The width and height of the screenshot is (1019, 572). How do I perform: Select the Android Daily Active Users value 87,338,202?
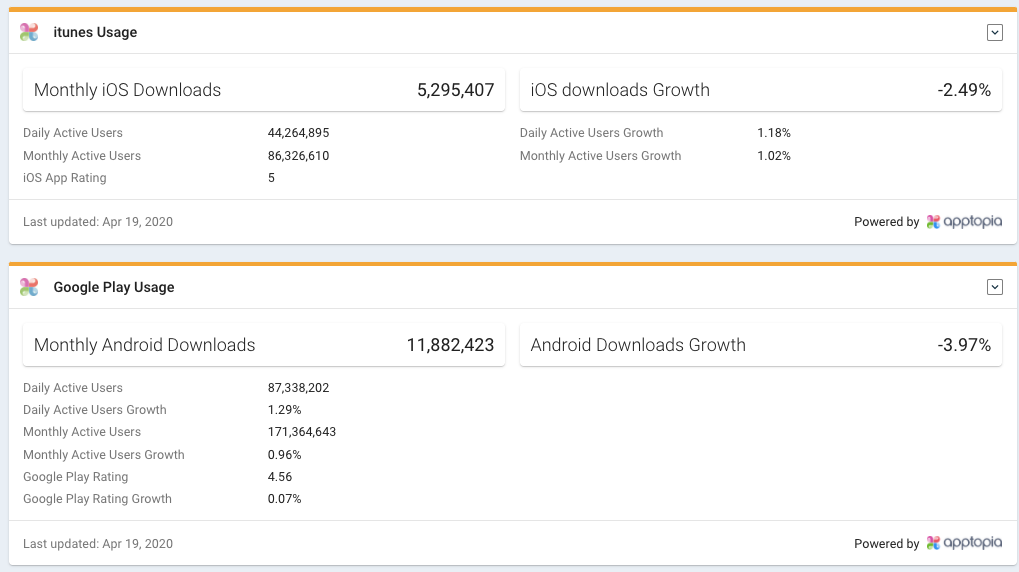coord(298,388)
